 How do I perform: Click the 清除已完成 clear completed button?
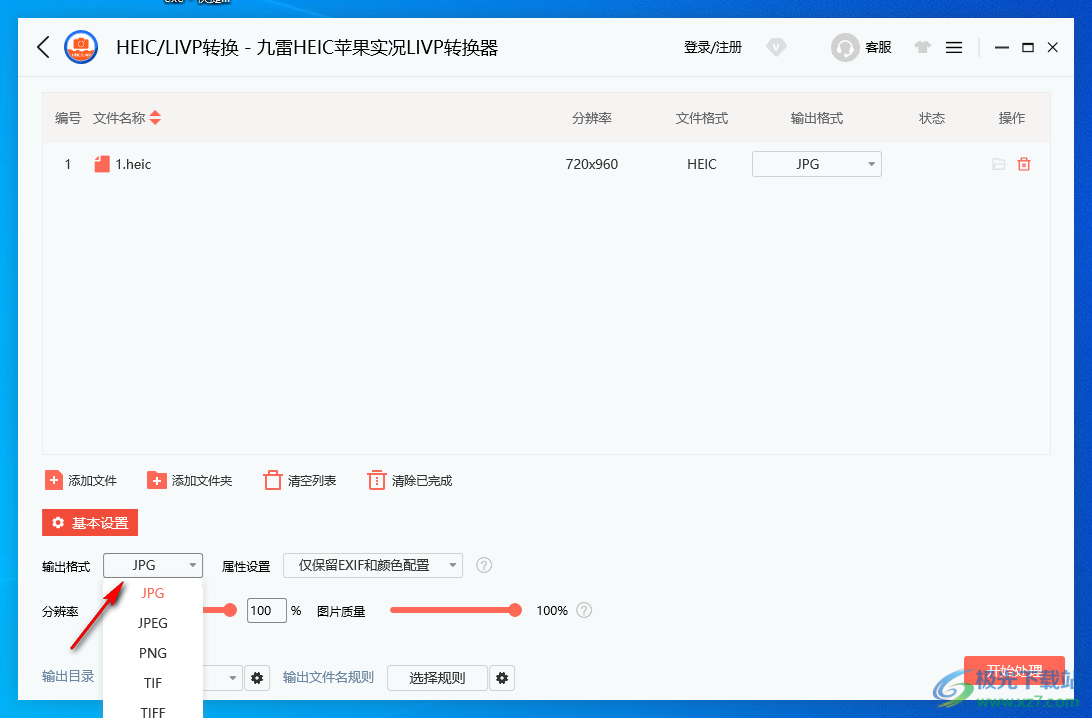coord(410,481)
